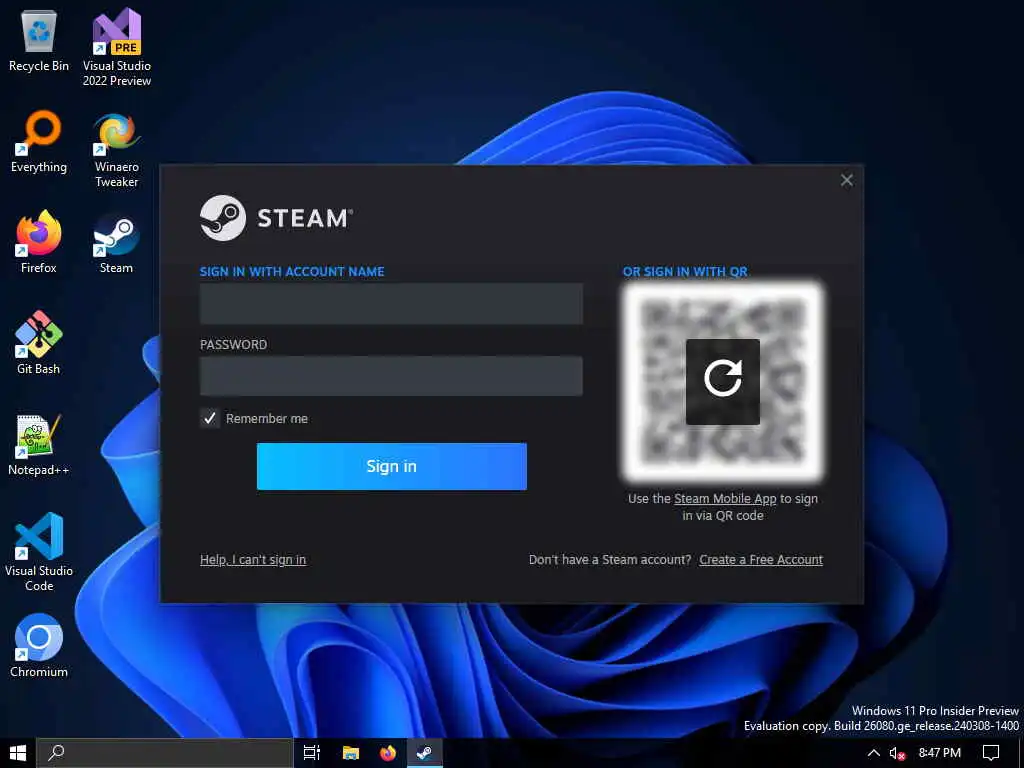Click Help, I can't sign in
The image size is (1024, 768).
253,560
